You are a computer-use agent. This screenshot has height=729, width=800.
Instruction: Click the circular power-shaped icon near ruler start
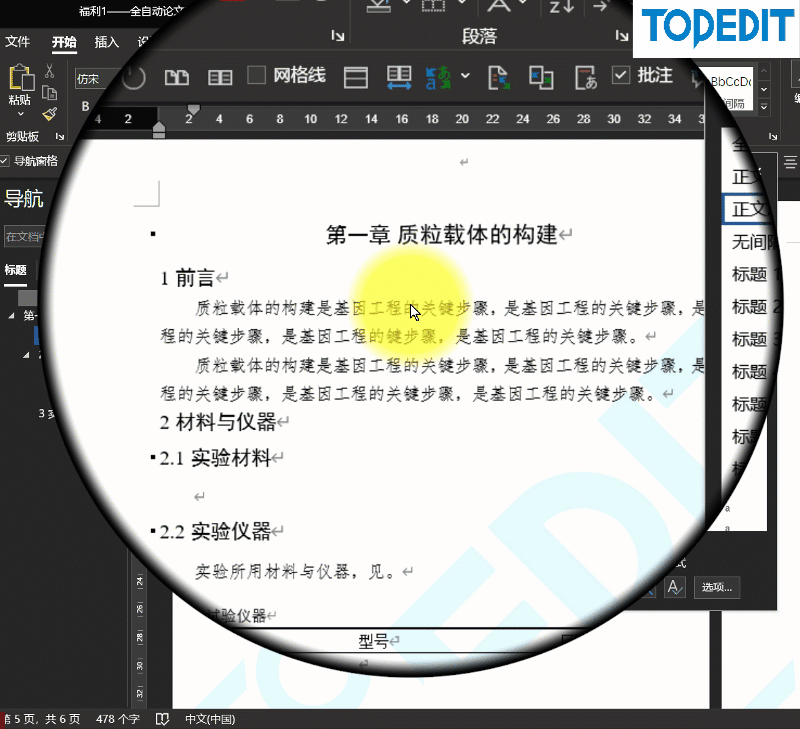click(x=134, y=79)
